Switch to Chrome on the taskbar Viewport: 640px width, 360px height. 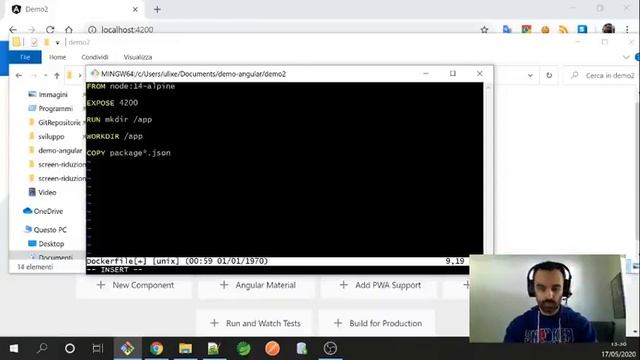pos(156,349)
